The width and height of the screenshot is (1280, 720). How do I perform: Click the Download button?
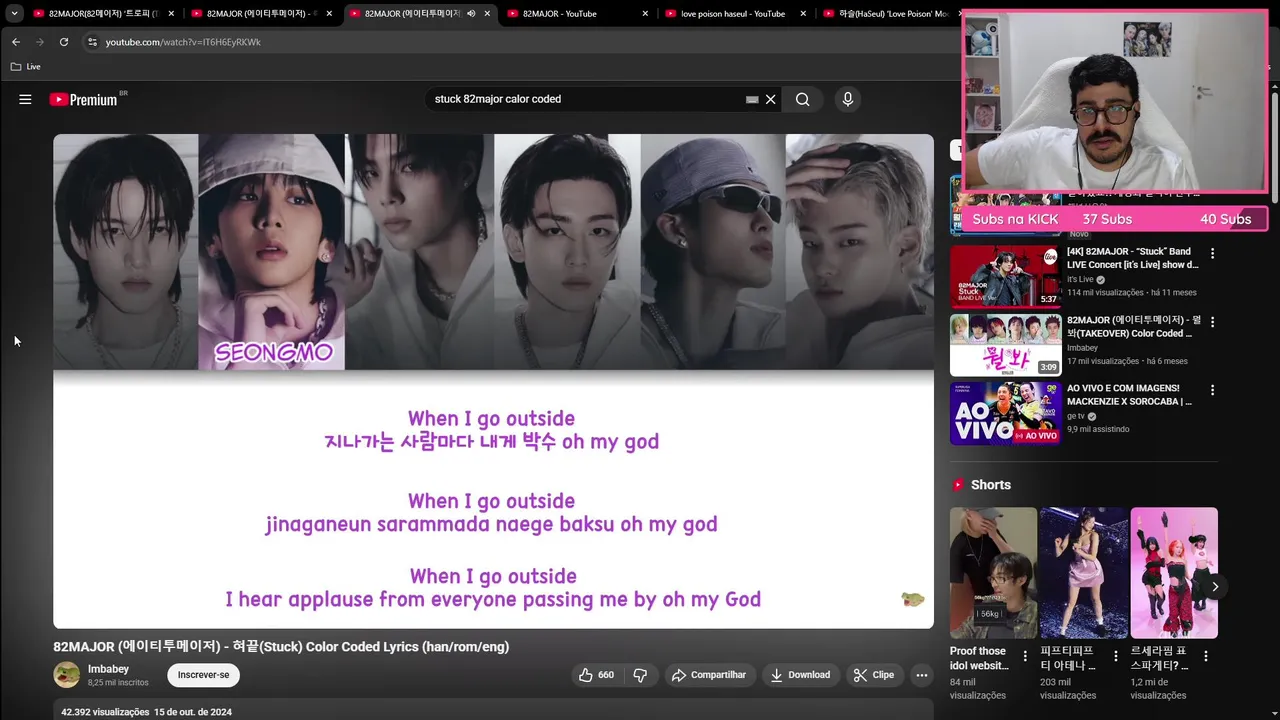coord(800,675)
